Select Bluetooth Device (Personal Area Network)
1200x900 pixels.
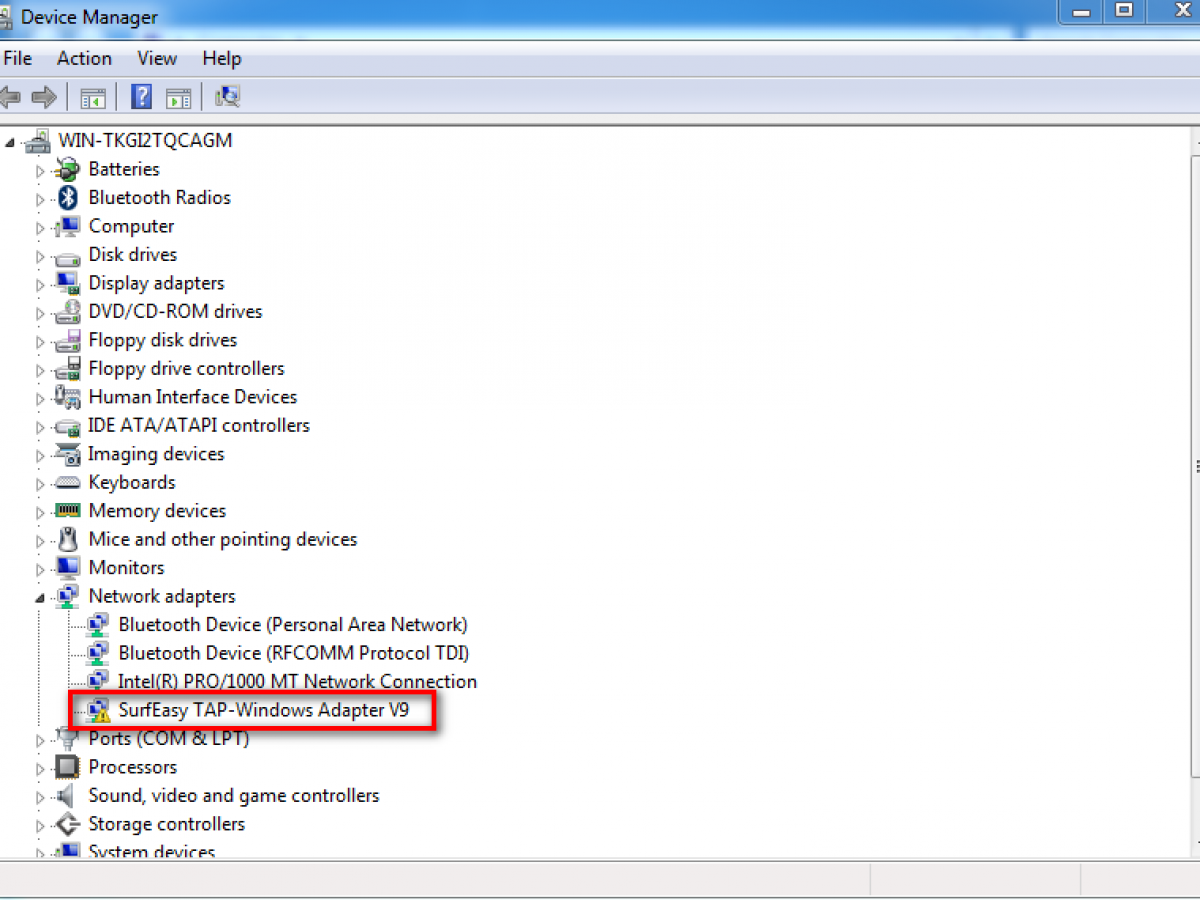(293, 624)
